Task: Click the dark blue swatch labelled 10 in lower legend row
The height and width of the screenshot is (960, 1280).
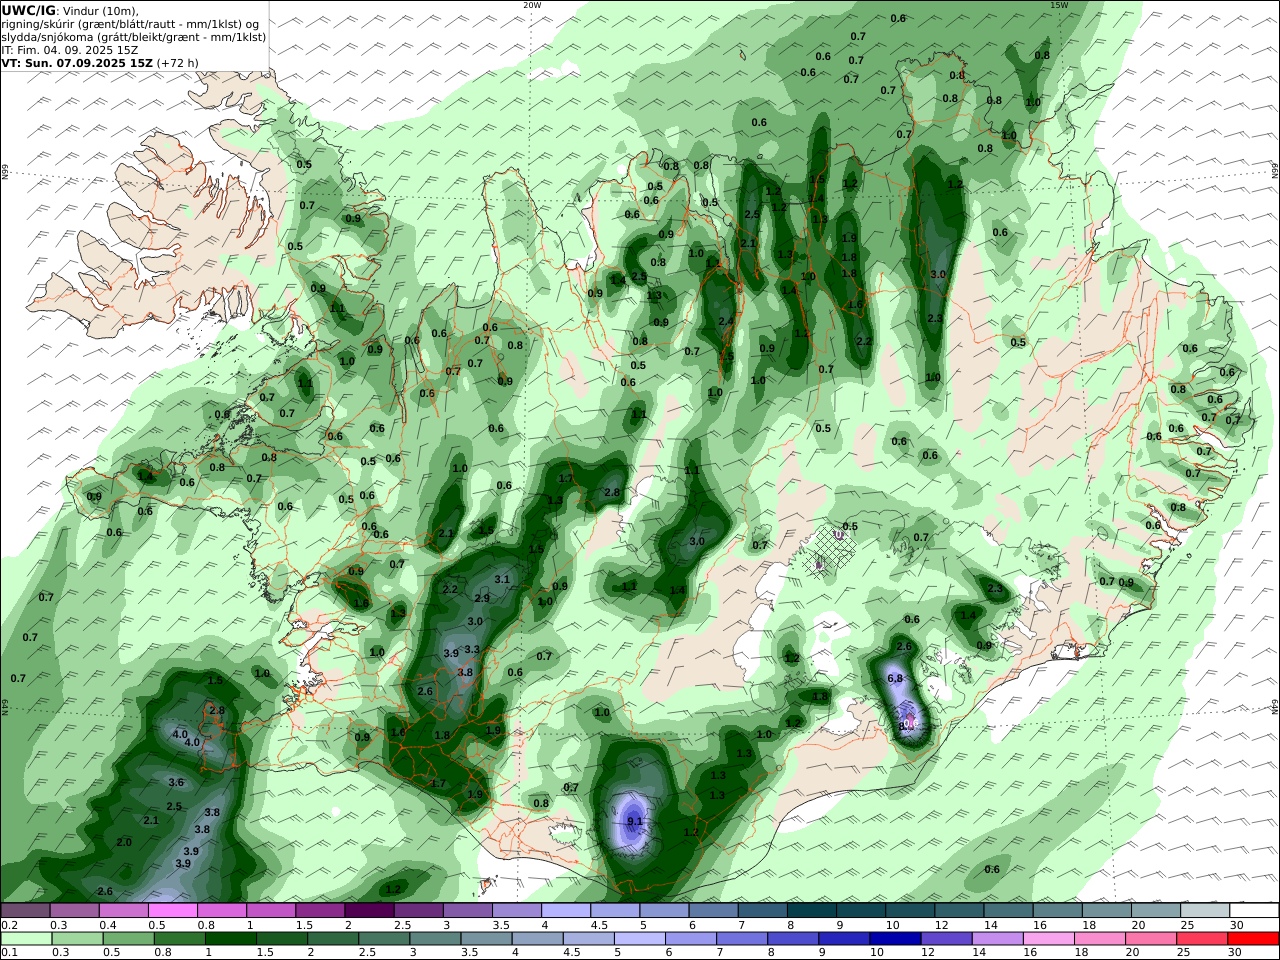Action: pyautogui.click(x=893, y=939)
